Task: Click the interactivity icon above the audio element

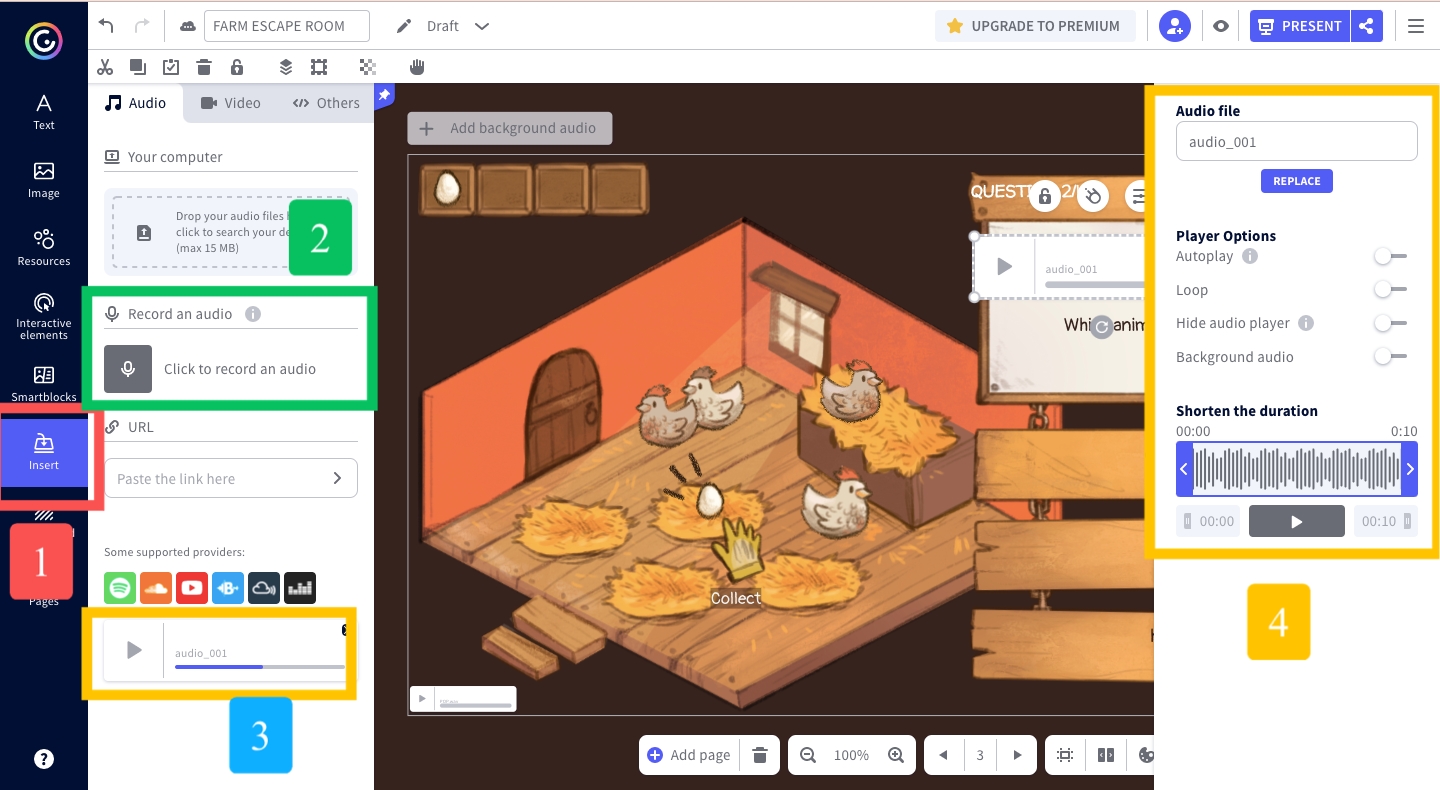Action: [1092, 196]
